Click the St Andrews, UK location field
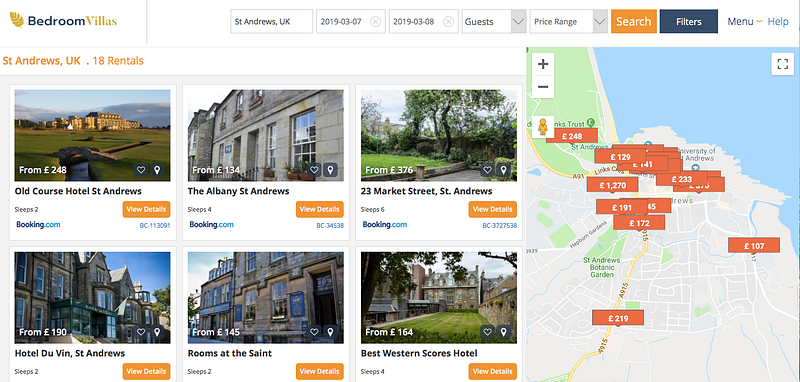The height and width of the screenshot is (382, 800). [271, 21]
